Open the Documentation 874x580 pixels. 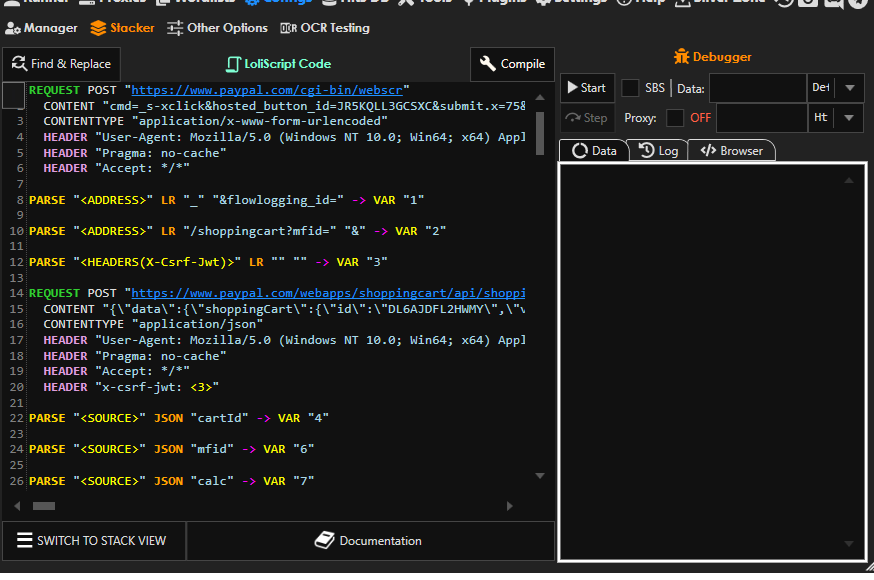(369, 541)
